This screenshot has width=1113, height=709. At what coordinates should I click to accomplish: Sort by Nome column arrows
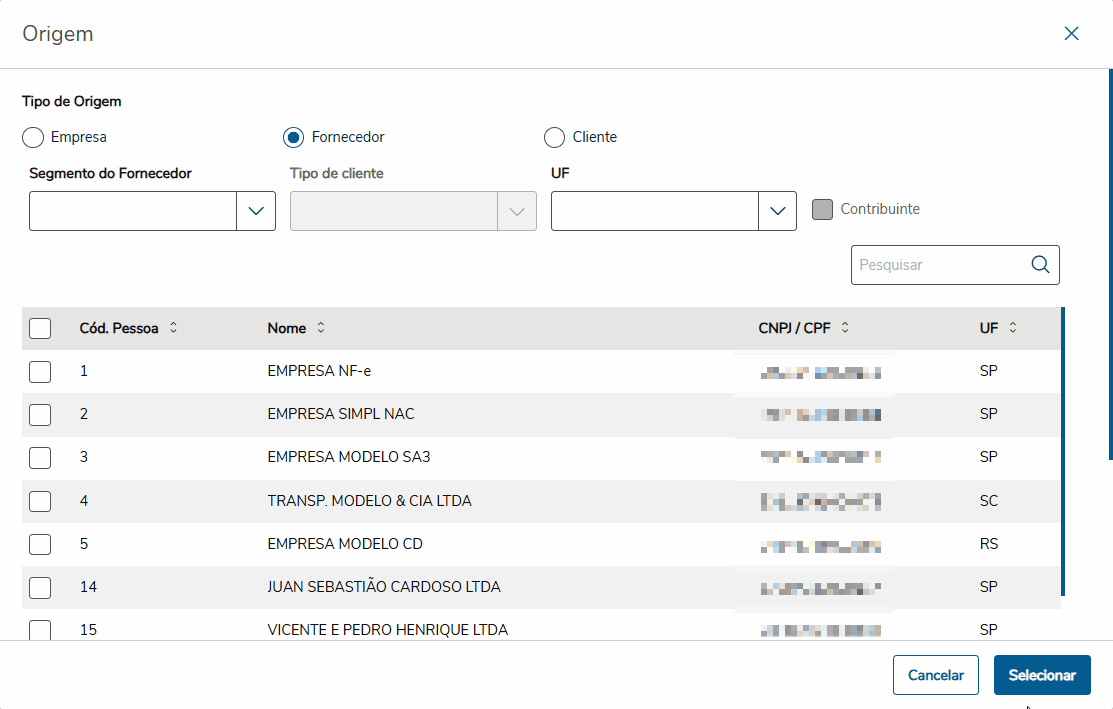321,327
